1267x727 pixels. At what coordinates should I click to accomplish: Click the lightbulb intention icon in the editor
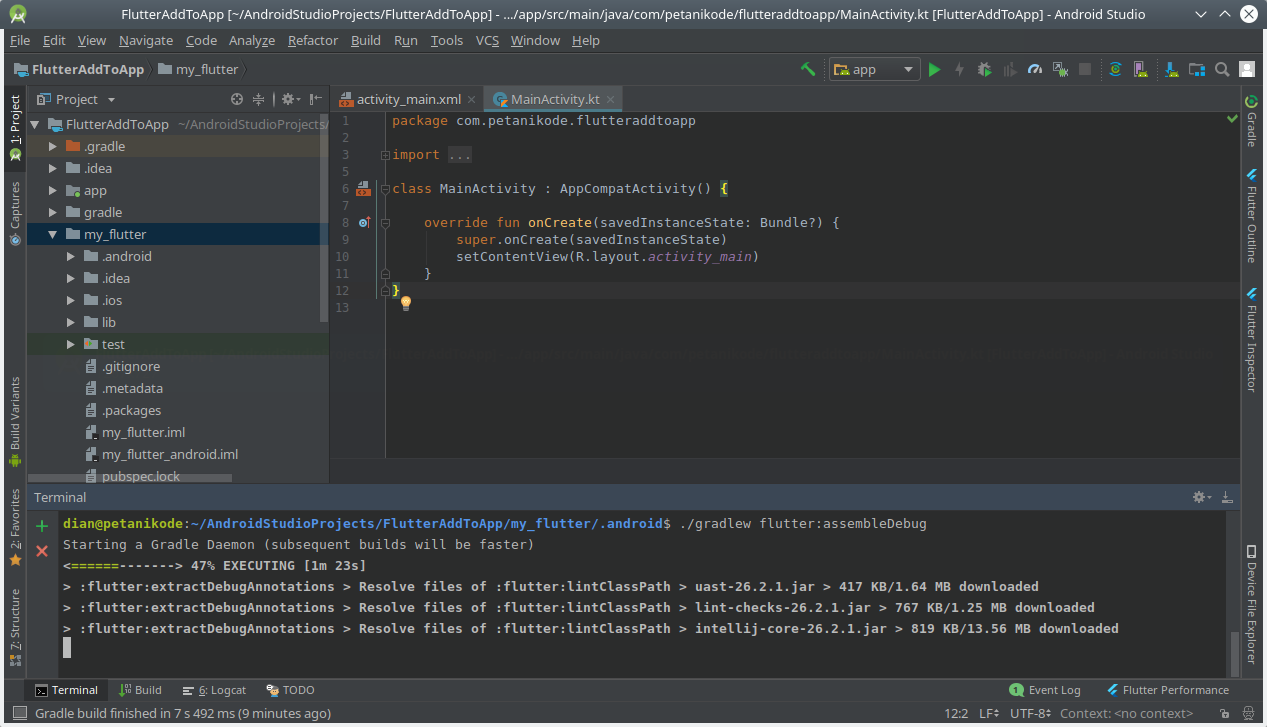(x=405, y=302)
